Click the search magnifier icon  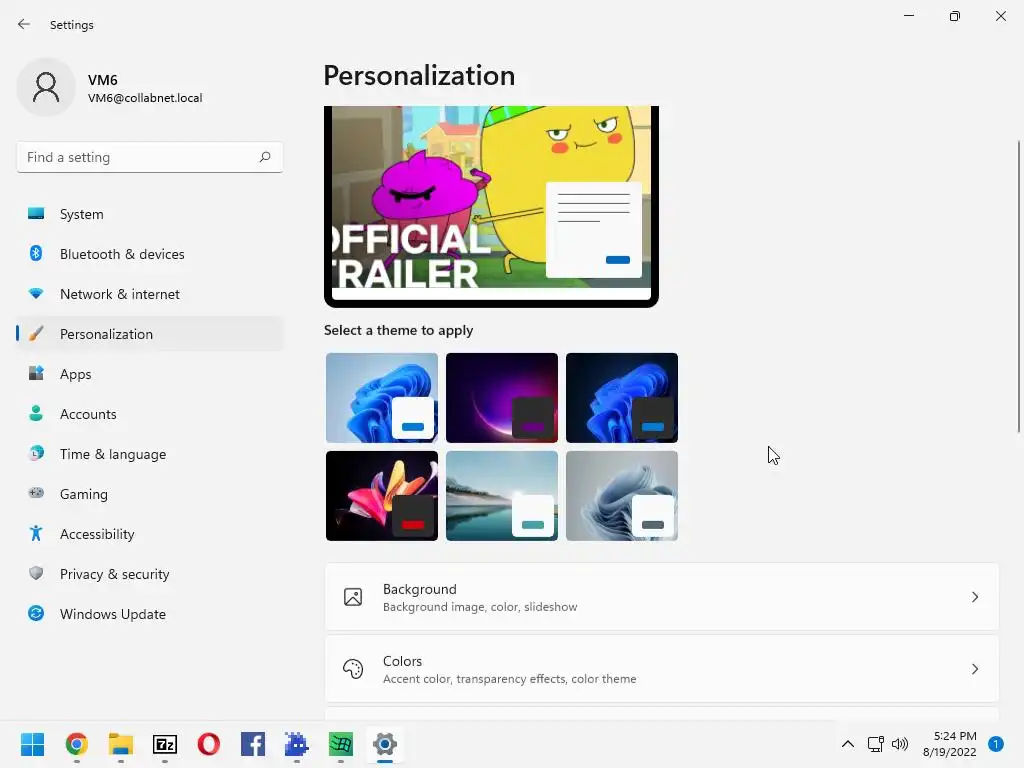tap(264, 157)
